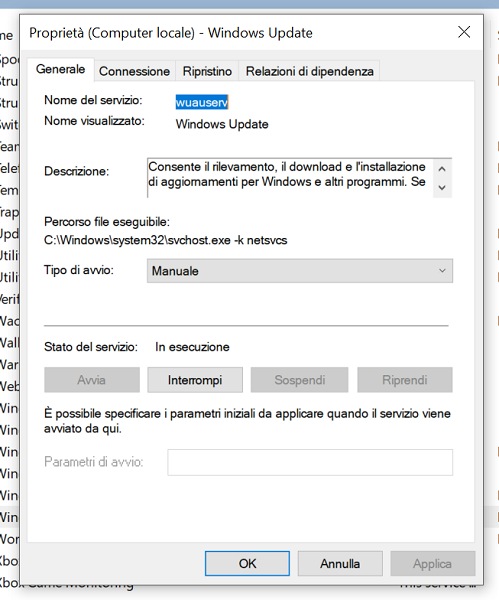The height and width of the screenshot is (600, 499).
Task: Expand the Tipo di avvio dropdown
Action: pos(300,271)
